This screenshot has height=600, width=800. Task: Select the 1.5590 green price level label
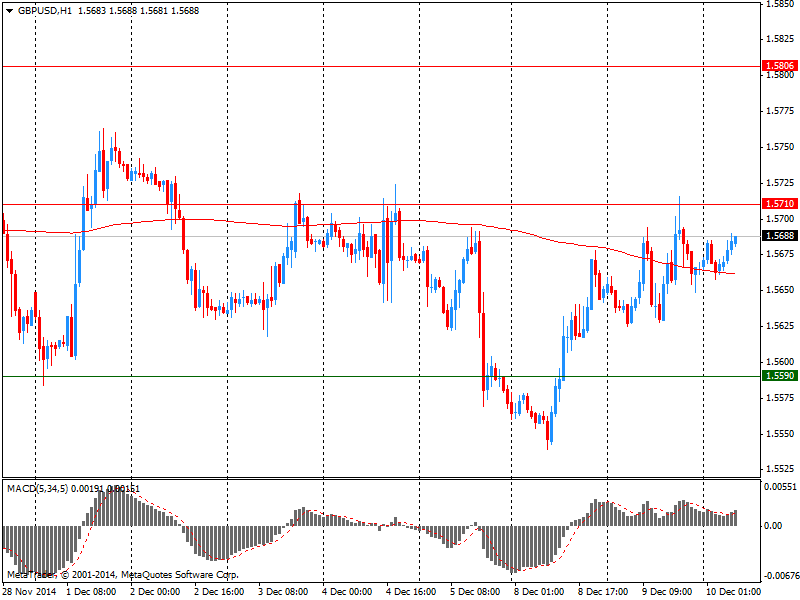point(779,376)
